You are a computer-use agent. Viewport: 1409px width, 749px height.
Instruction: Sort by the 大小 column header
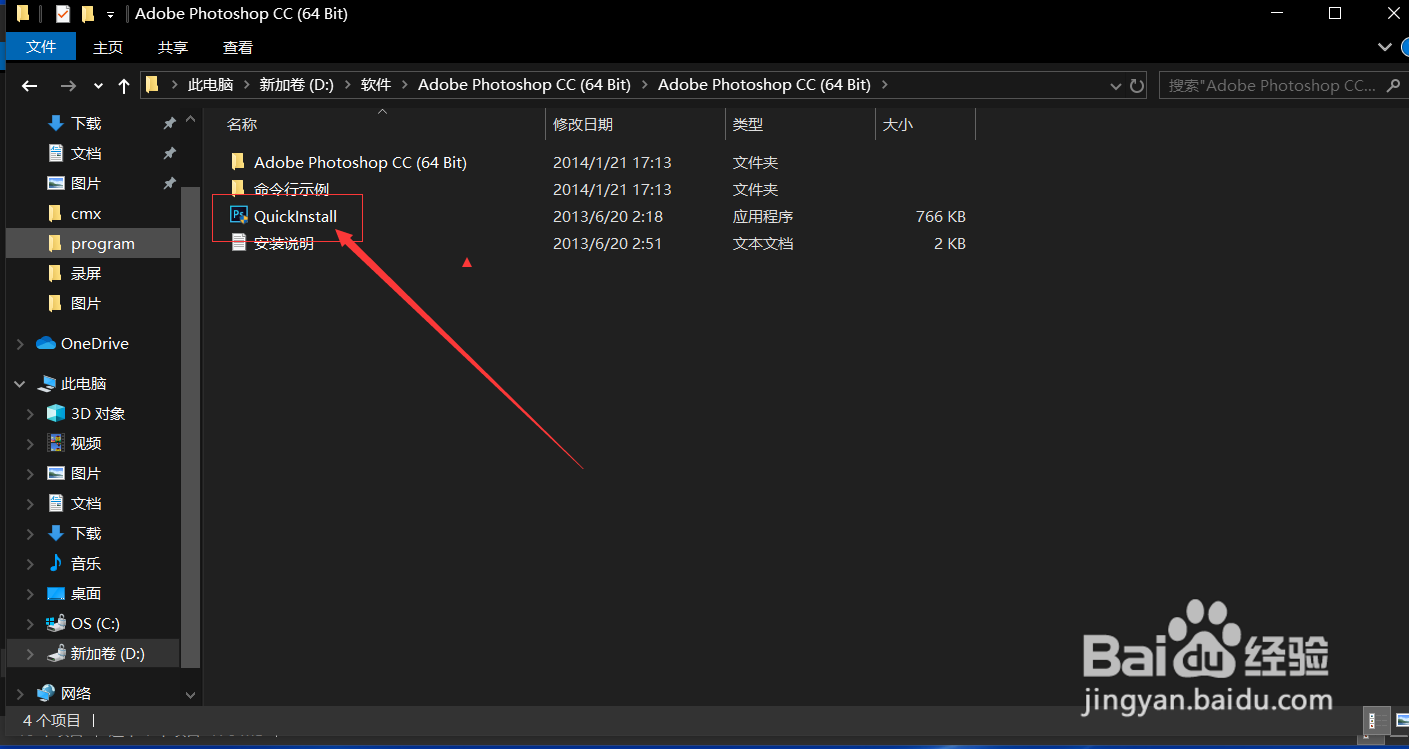pos(898,125)
